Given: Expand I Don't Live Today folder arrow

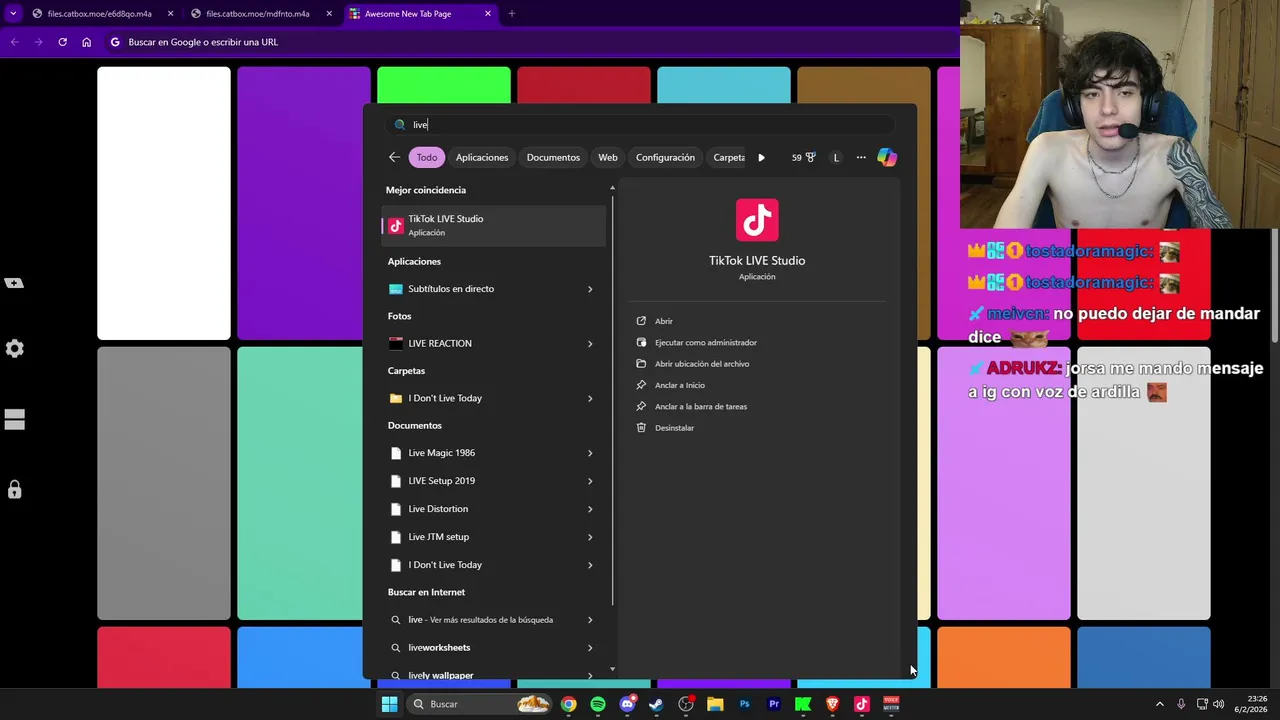Looking at the screenshot, I should coord(590,398).
